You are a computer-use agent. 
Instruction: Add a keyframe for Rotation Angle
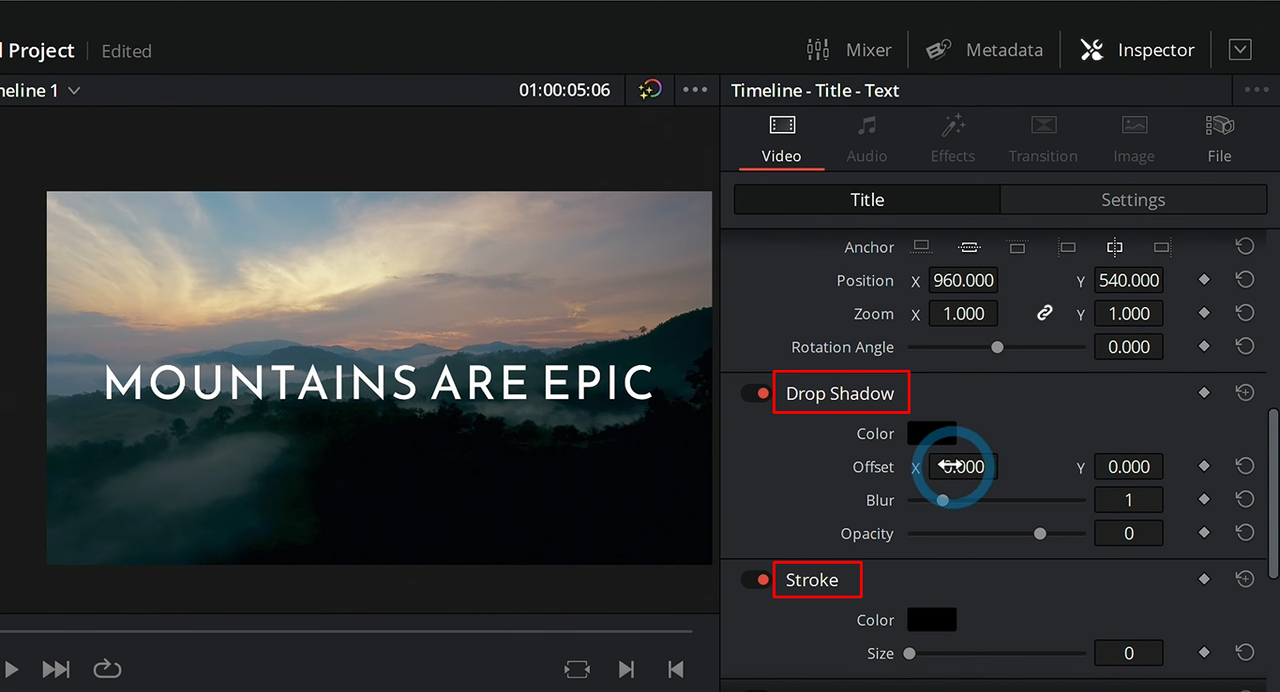[1204, 347]
